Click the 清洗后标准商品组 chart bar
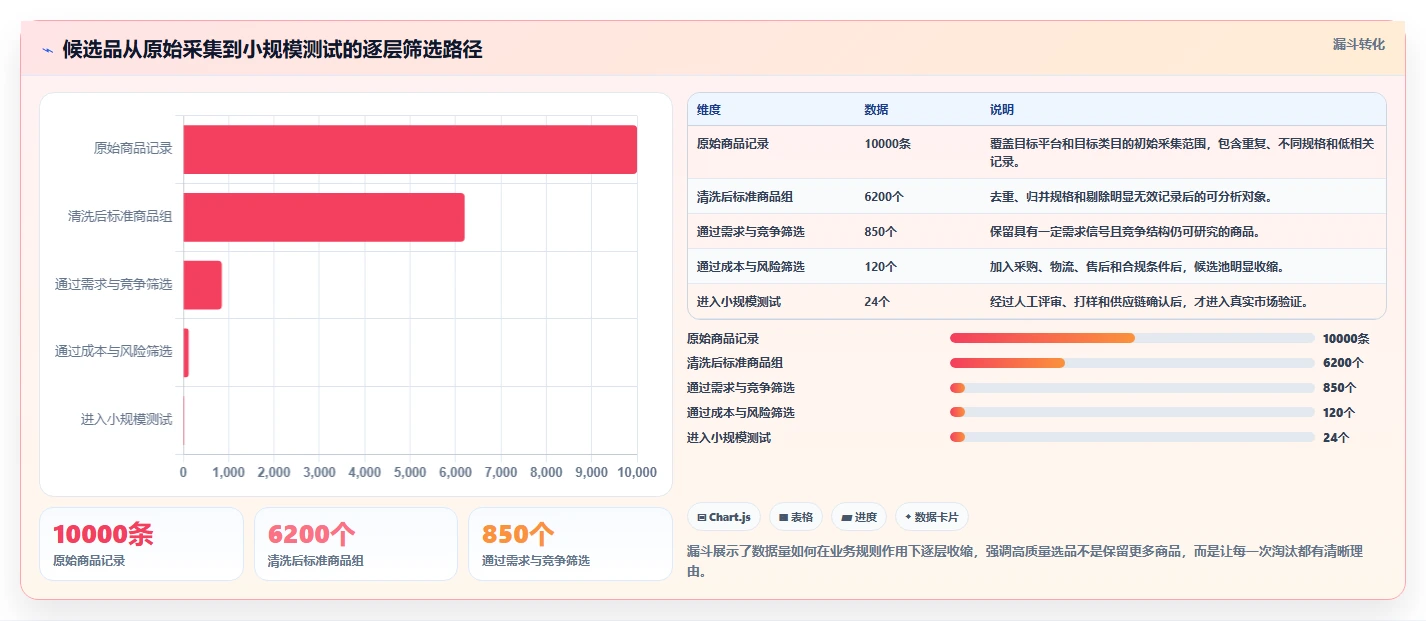Viewport: 1426px width, 621px height. [324, 217]
